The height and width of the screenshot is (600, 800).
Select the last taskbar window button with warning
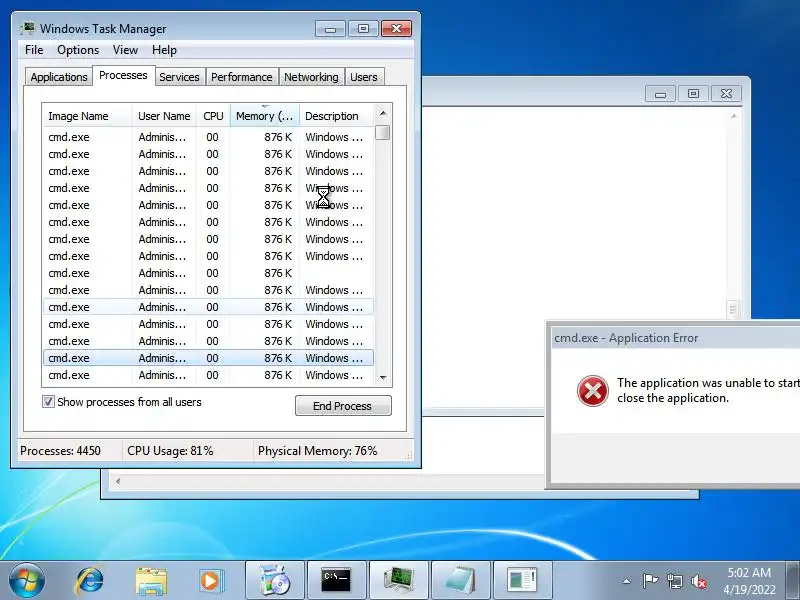click(x=522, y=580)
